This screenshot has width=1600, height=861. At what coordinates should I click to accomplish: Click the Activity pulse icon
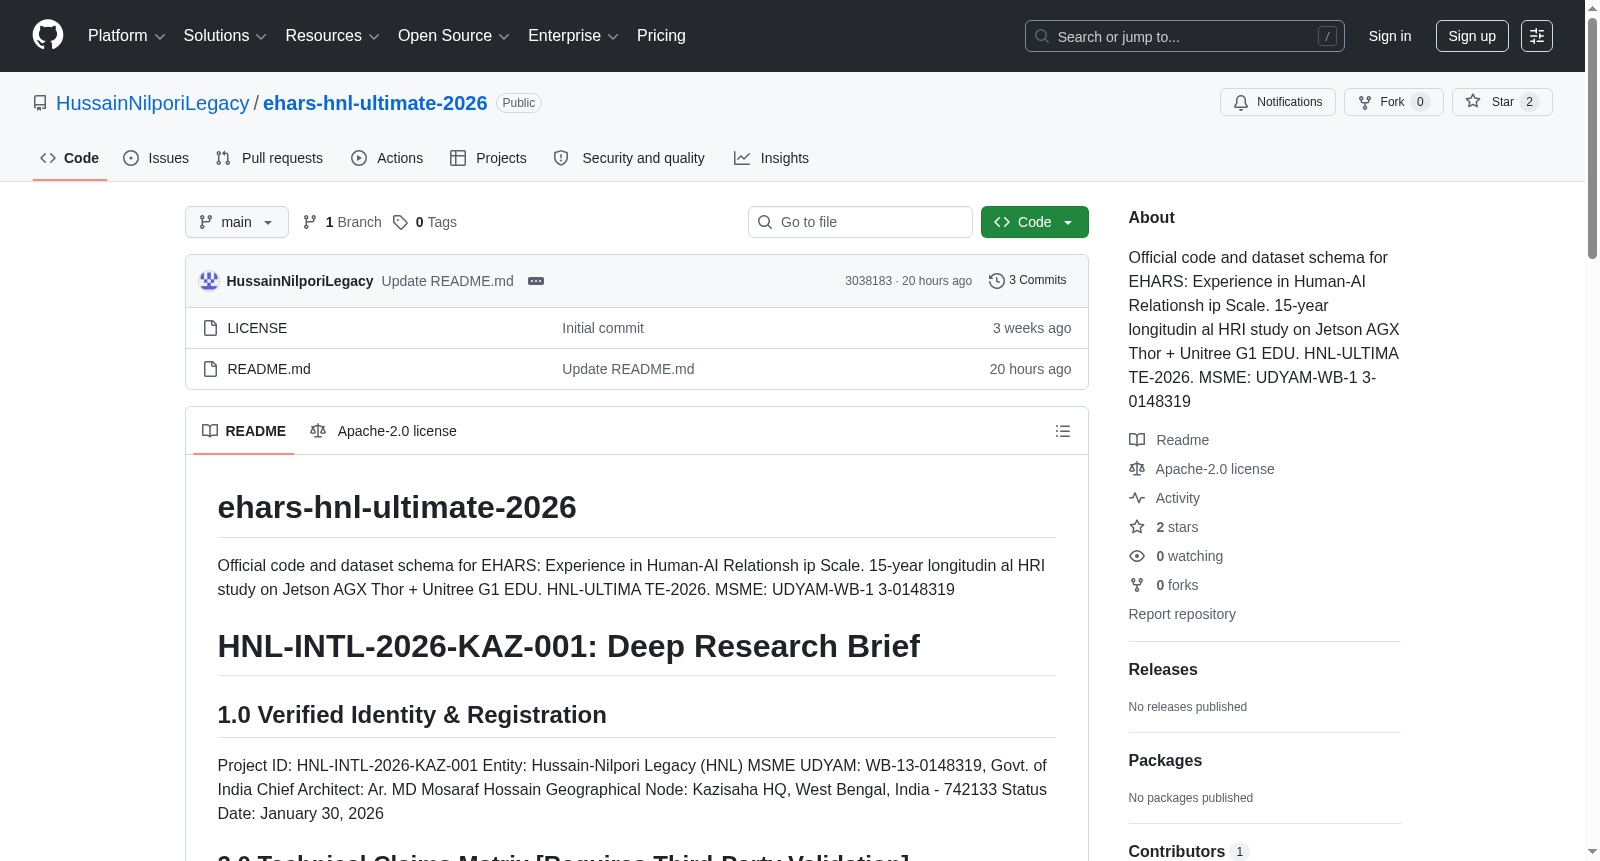1137,498
